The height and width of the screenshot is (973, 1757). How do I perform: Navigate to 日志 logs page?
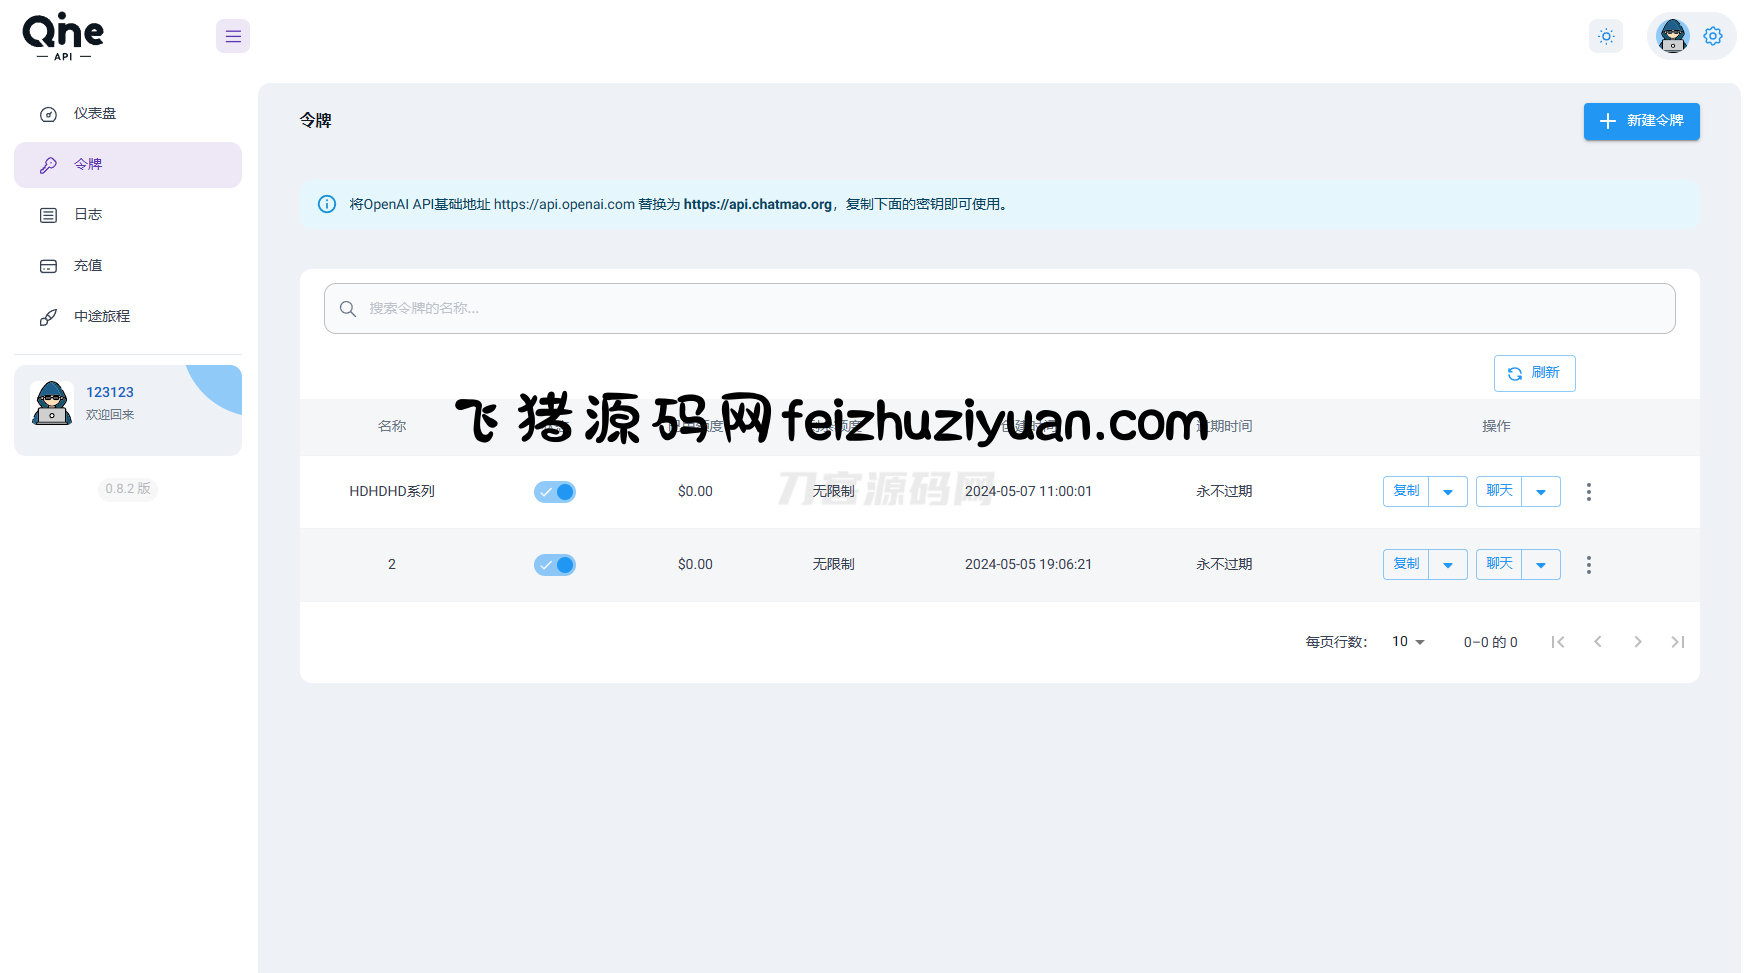click(88, 215)
